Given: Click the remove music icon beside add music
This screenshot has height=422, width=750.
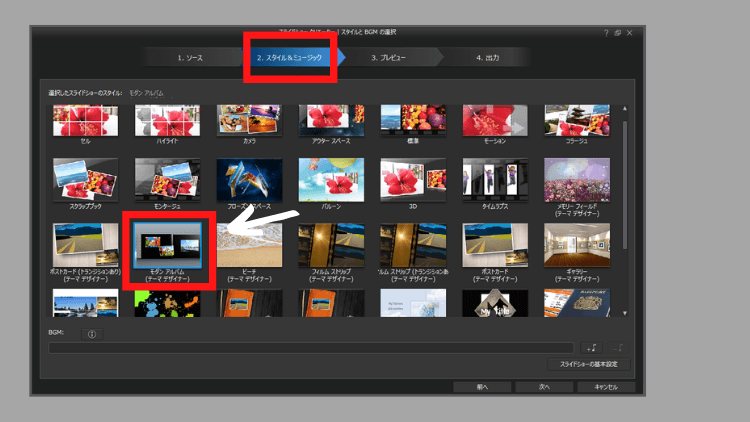Looking at the screenshot, I should (x=620, y=348).
